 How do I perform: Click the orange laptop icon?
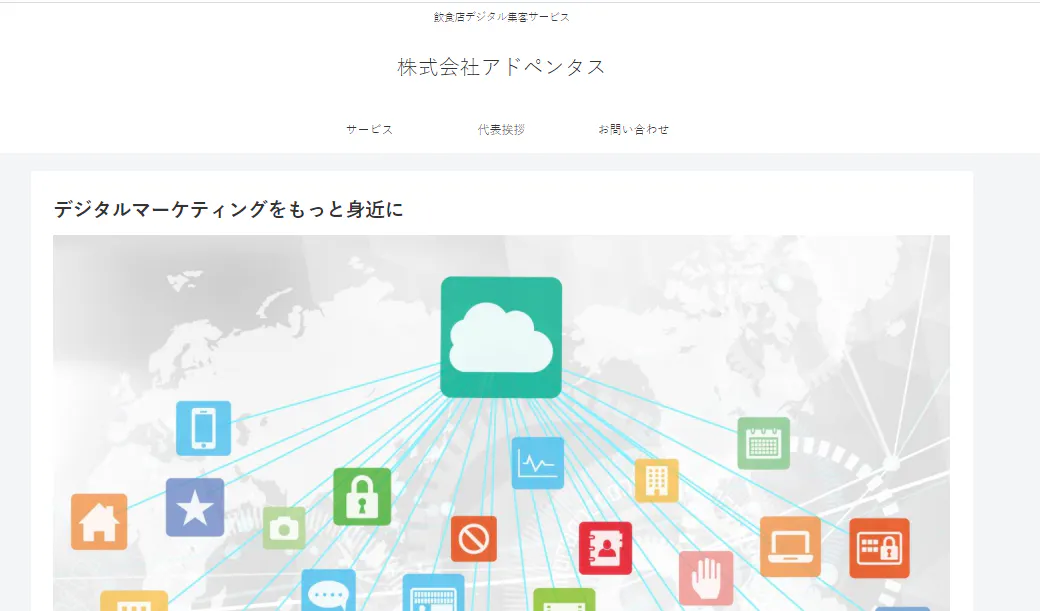click(790, 546)
